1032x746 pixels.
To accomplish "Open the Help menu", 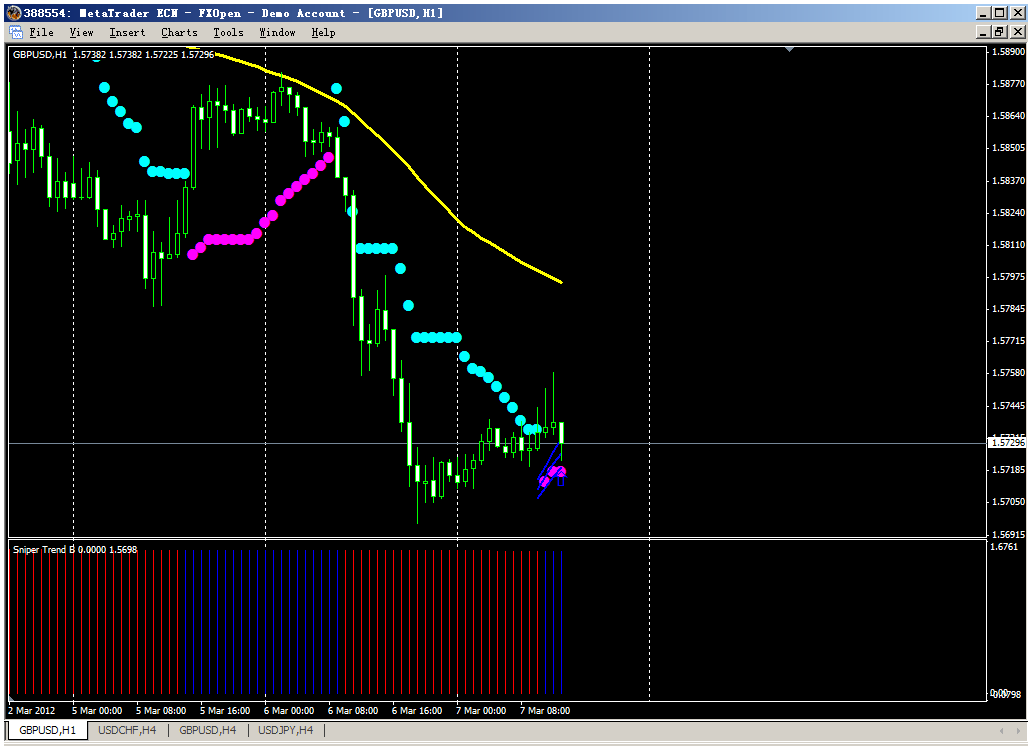I will pos(323,32).
